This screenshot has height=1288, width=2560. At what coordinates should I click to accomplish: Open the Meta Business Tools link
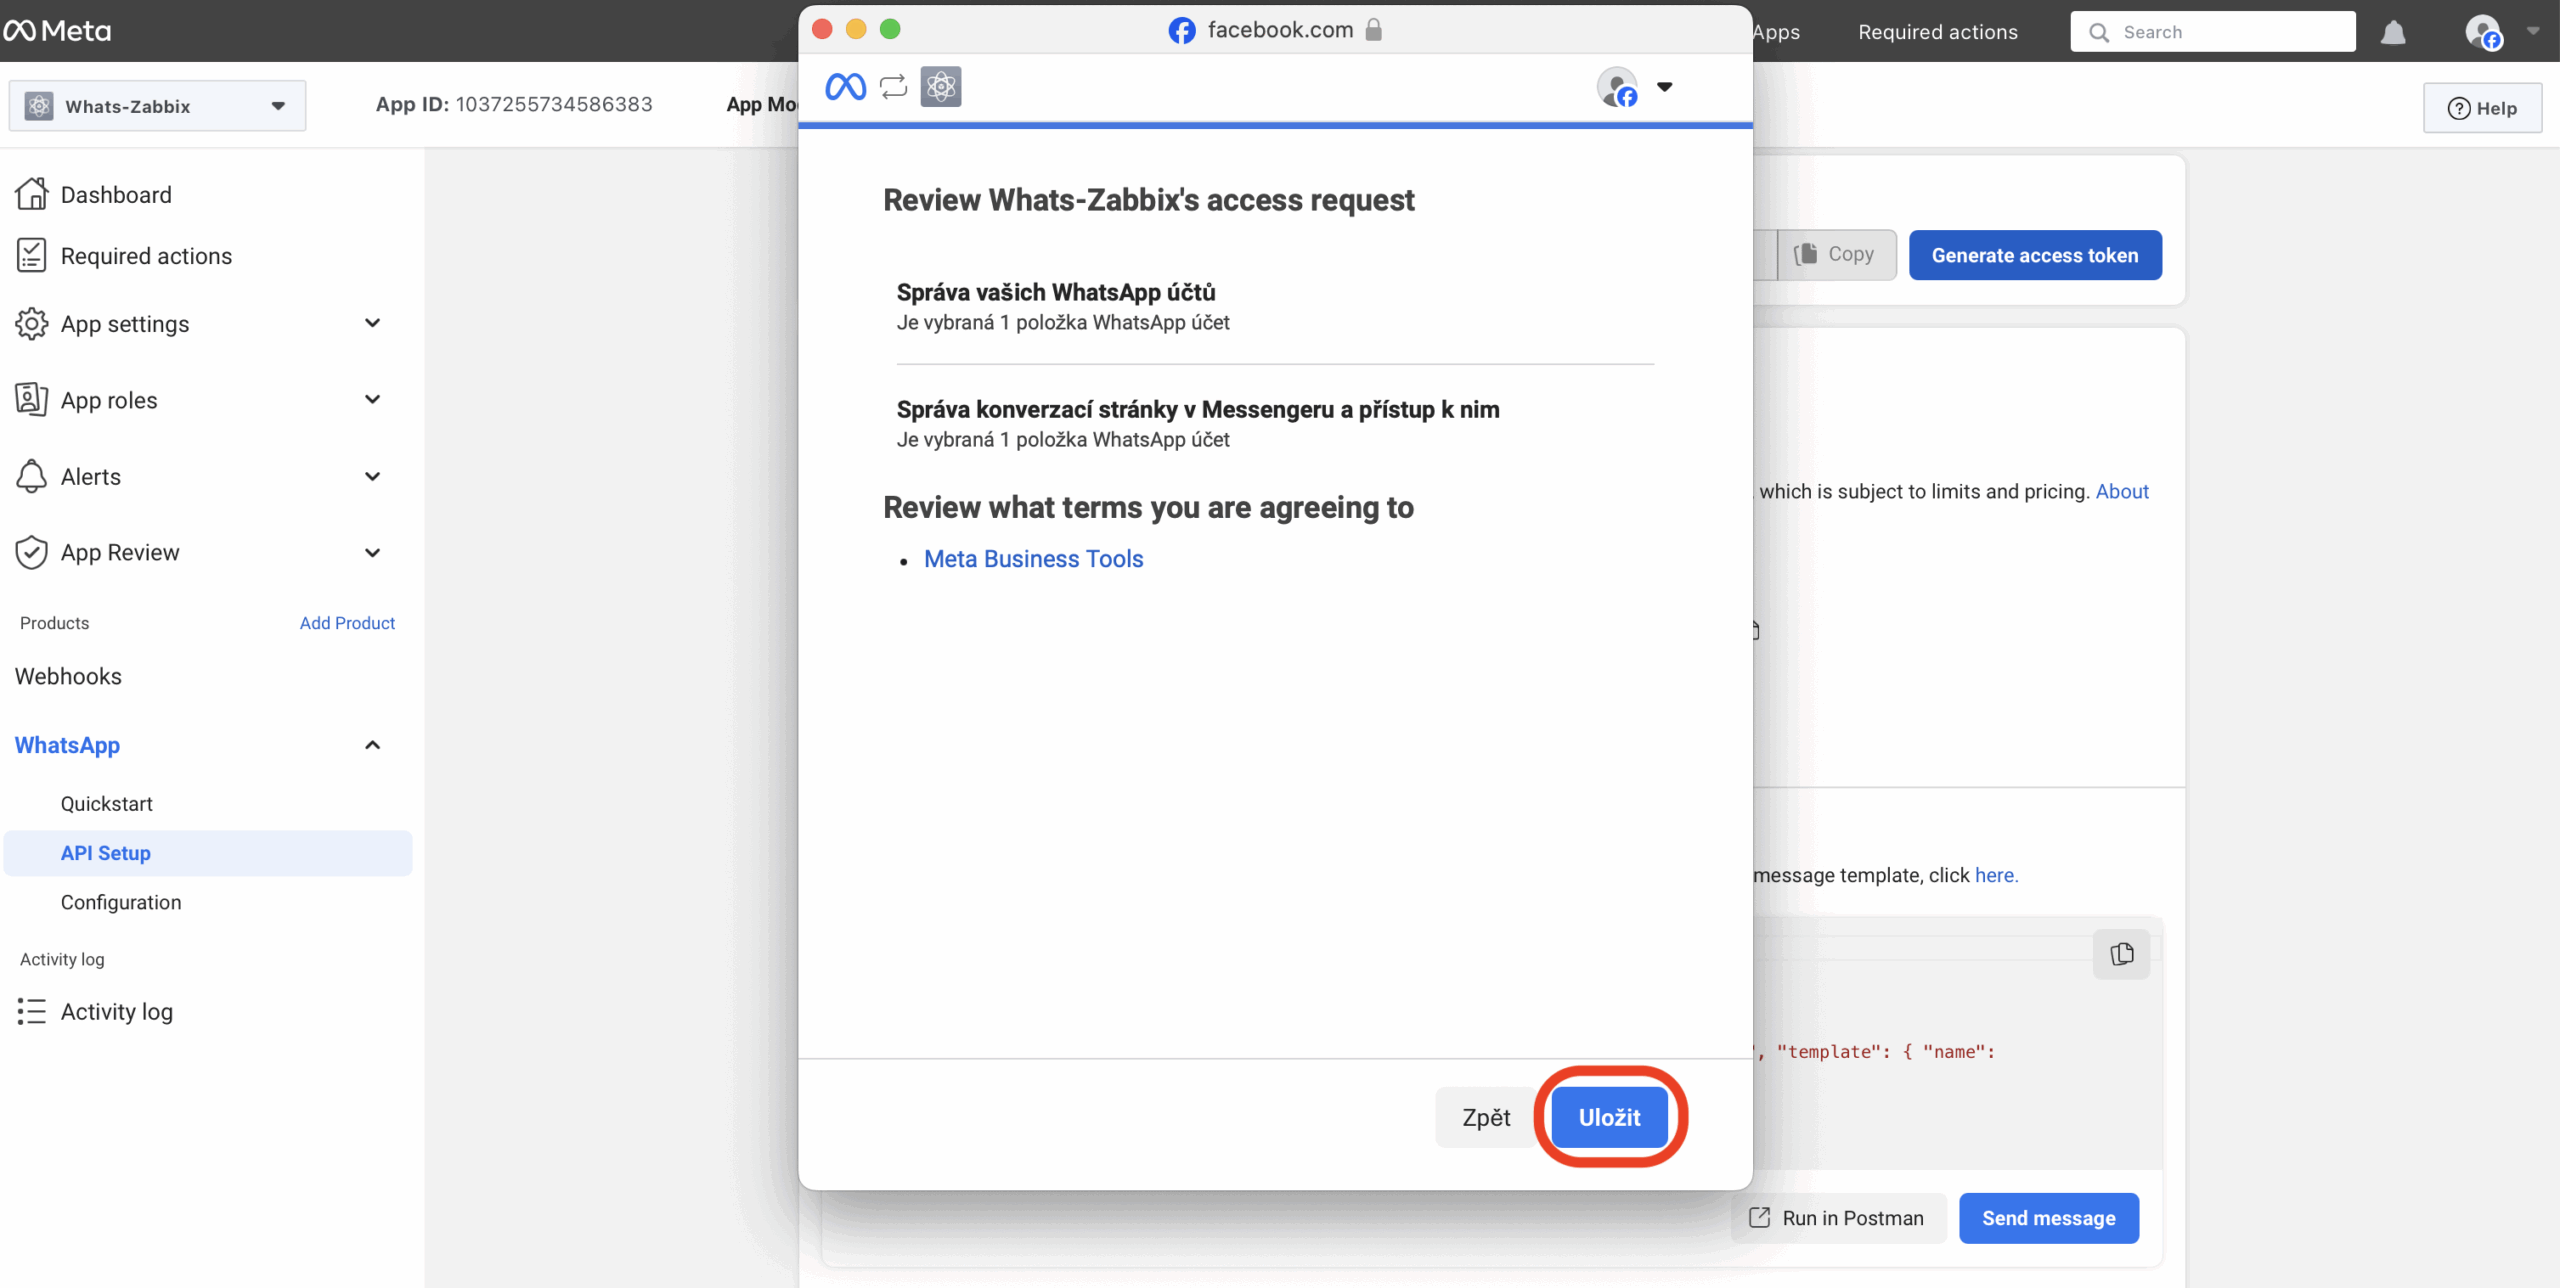(x=1033, y=558)
